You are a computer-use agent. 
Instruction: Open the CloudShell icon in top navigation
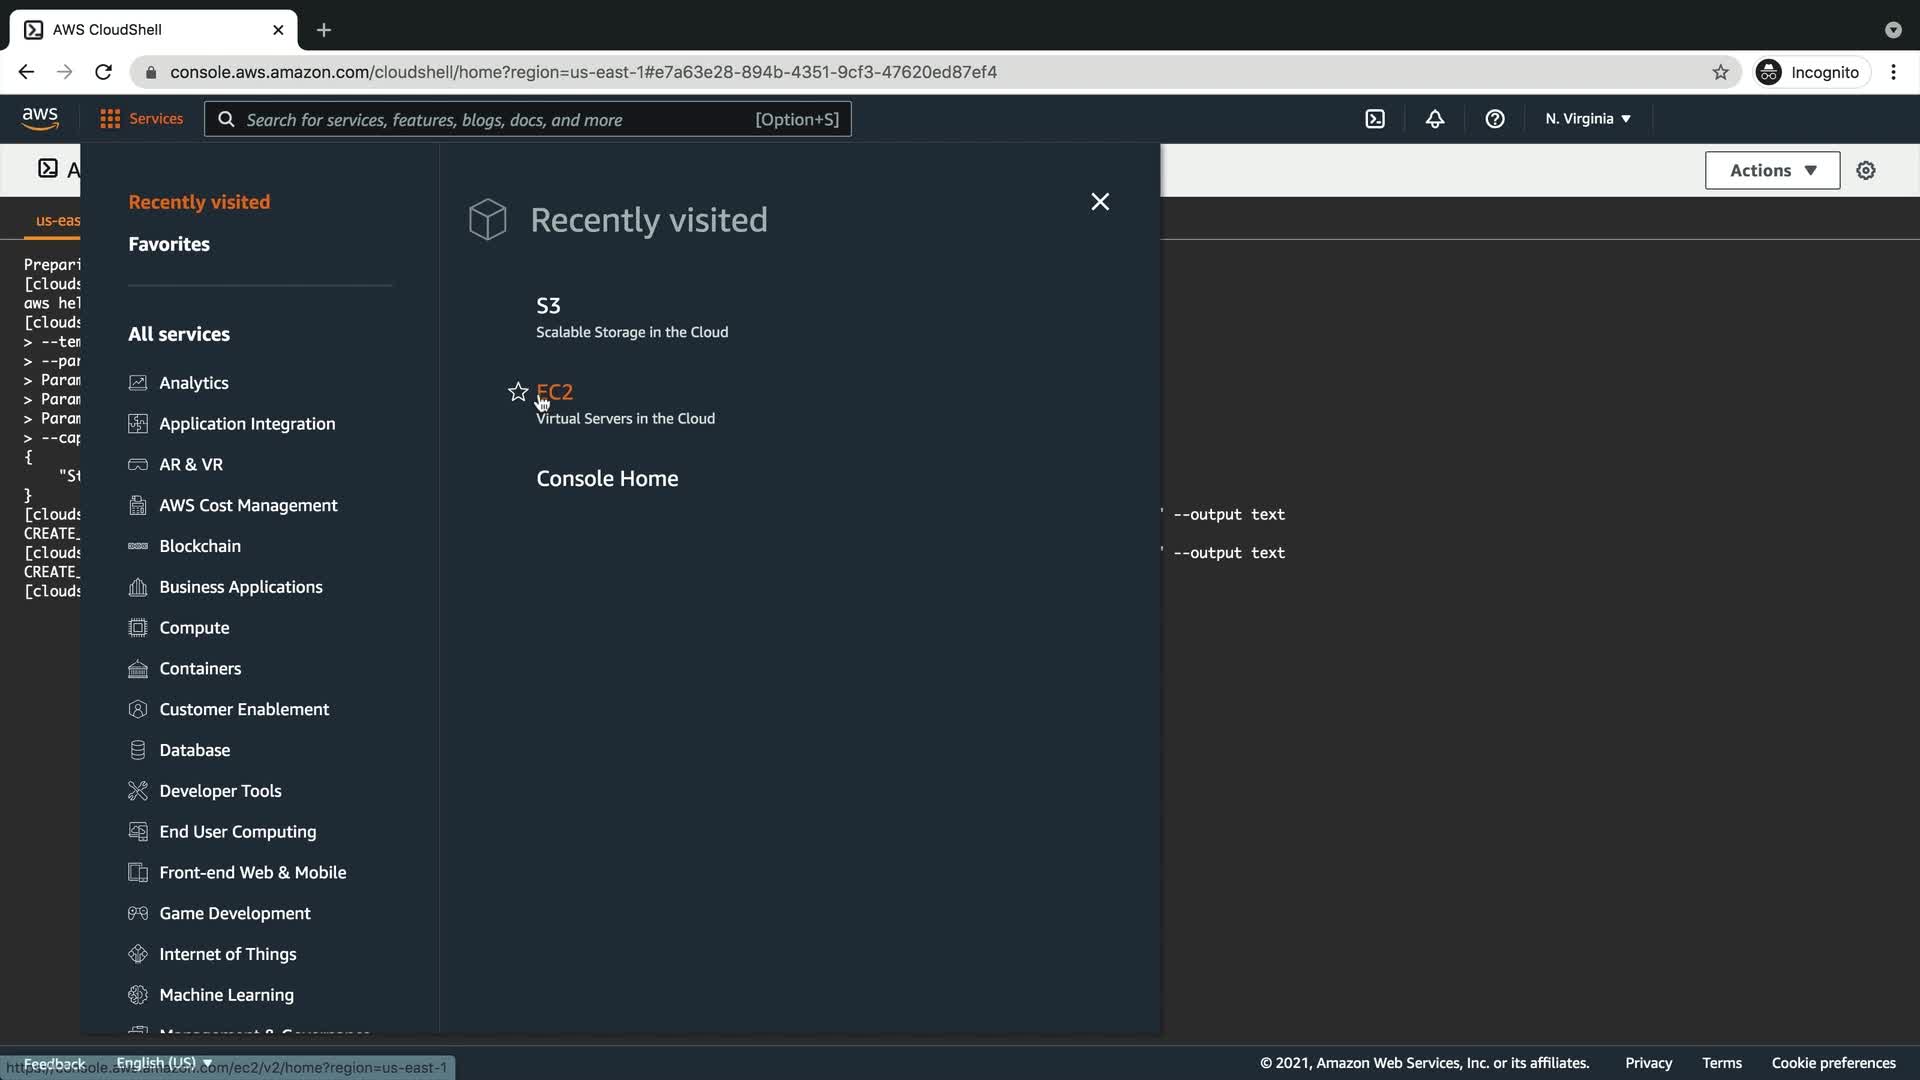(1375, 119)
